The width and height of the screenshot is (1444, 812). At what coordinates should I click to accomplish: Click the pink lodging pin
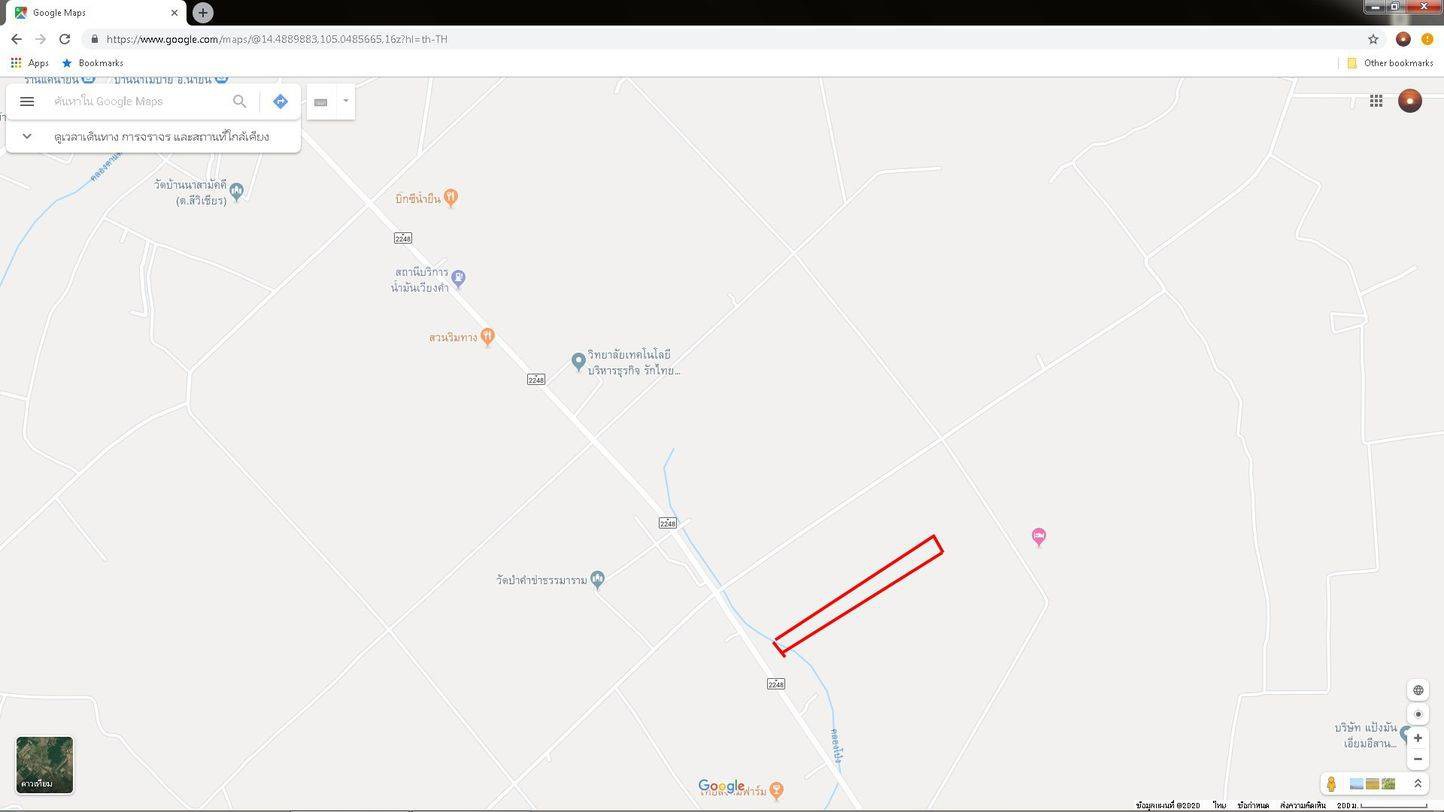pos(1039,537)
